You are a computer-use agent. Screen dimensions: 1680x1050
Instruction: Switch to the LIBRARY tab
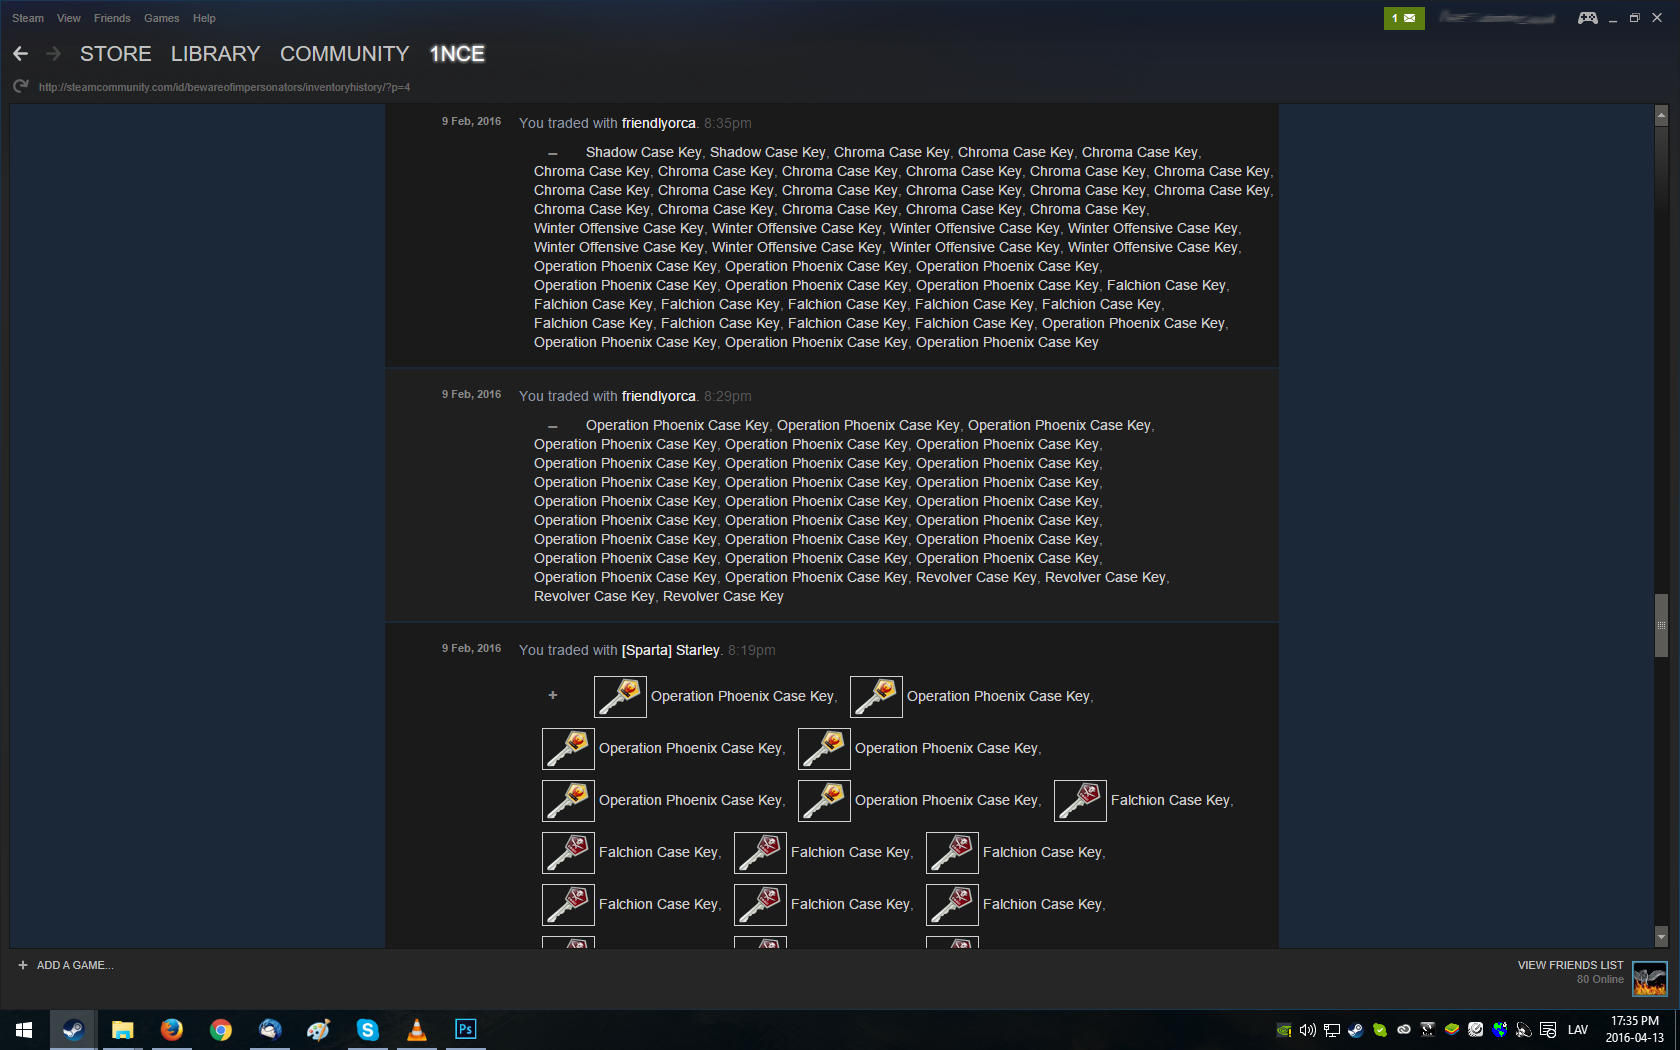pyautogui.click(x=215, y=54)
